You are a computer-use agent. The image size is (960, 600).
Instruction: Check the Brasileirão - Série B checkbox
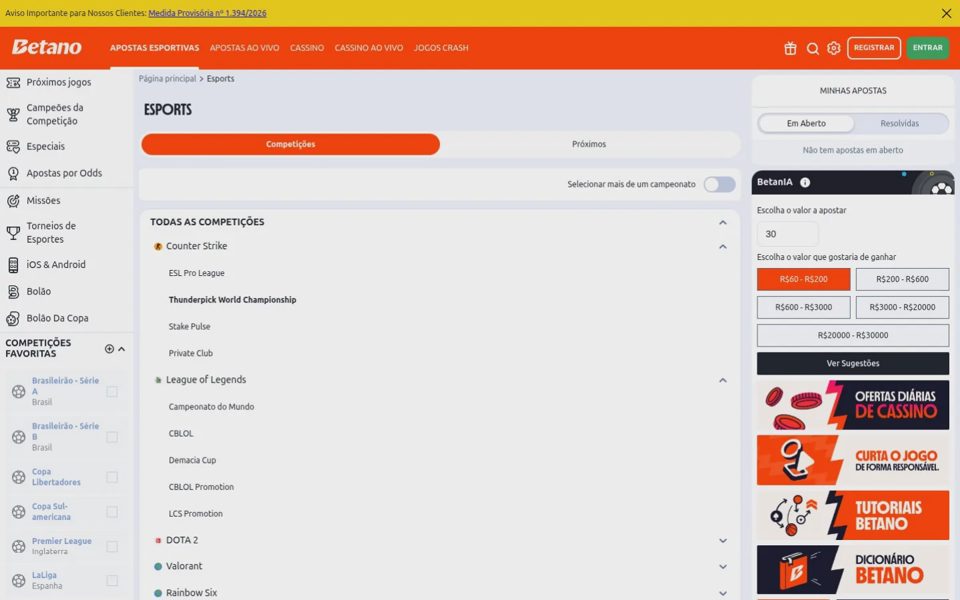112,437
